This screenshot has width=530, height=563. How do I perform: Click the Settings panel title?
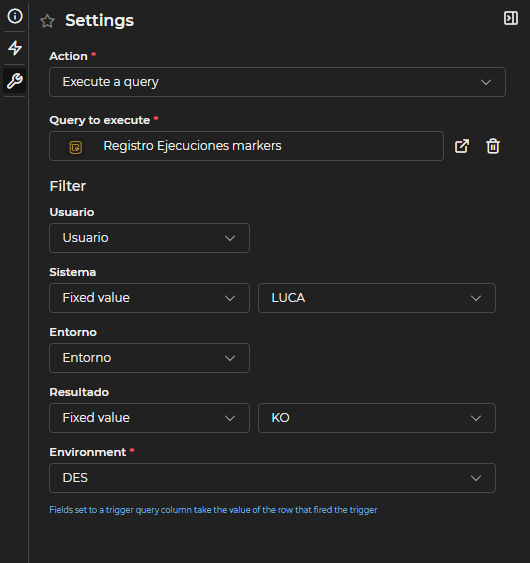99,20
